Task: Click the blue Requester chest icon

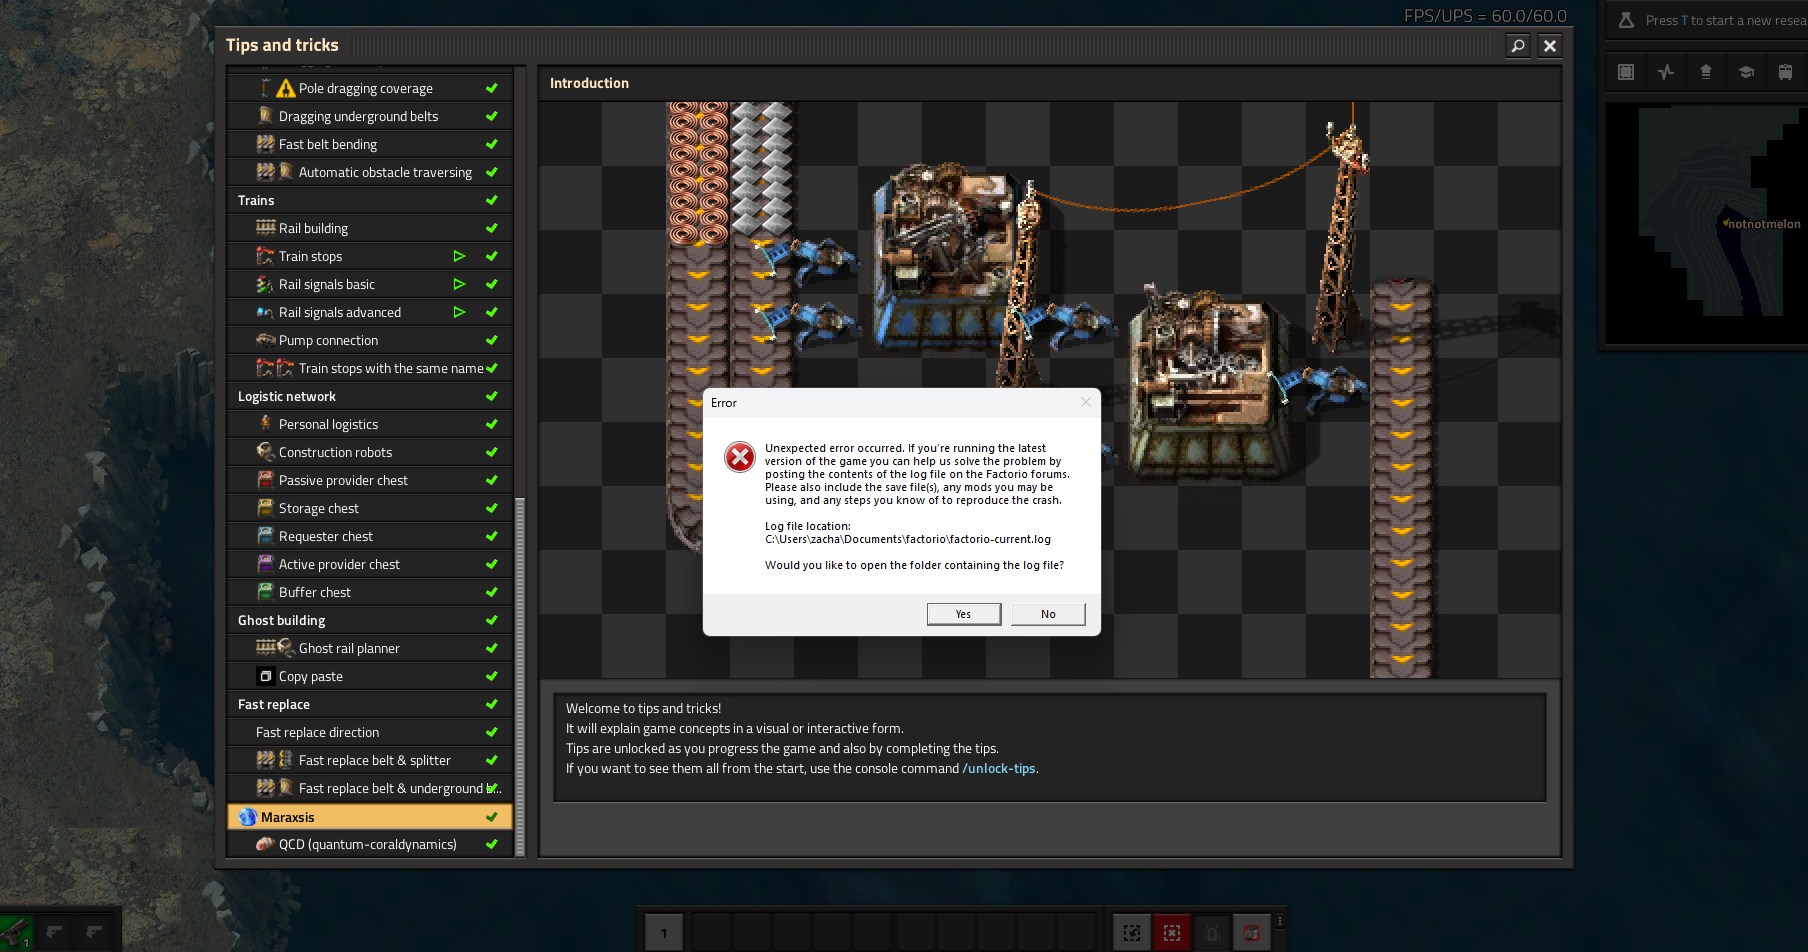Action: [x=265, y=536]
